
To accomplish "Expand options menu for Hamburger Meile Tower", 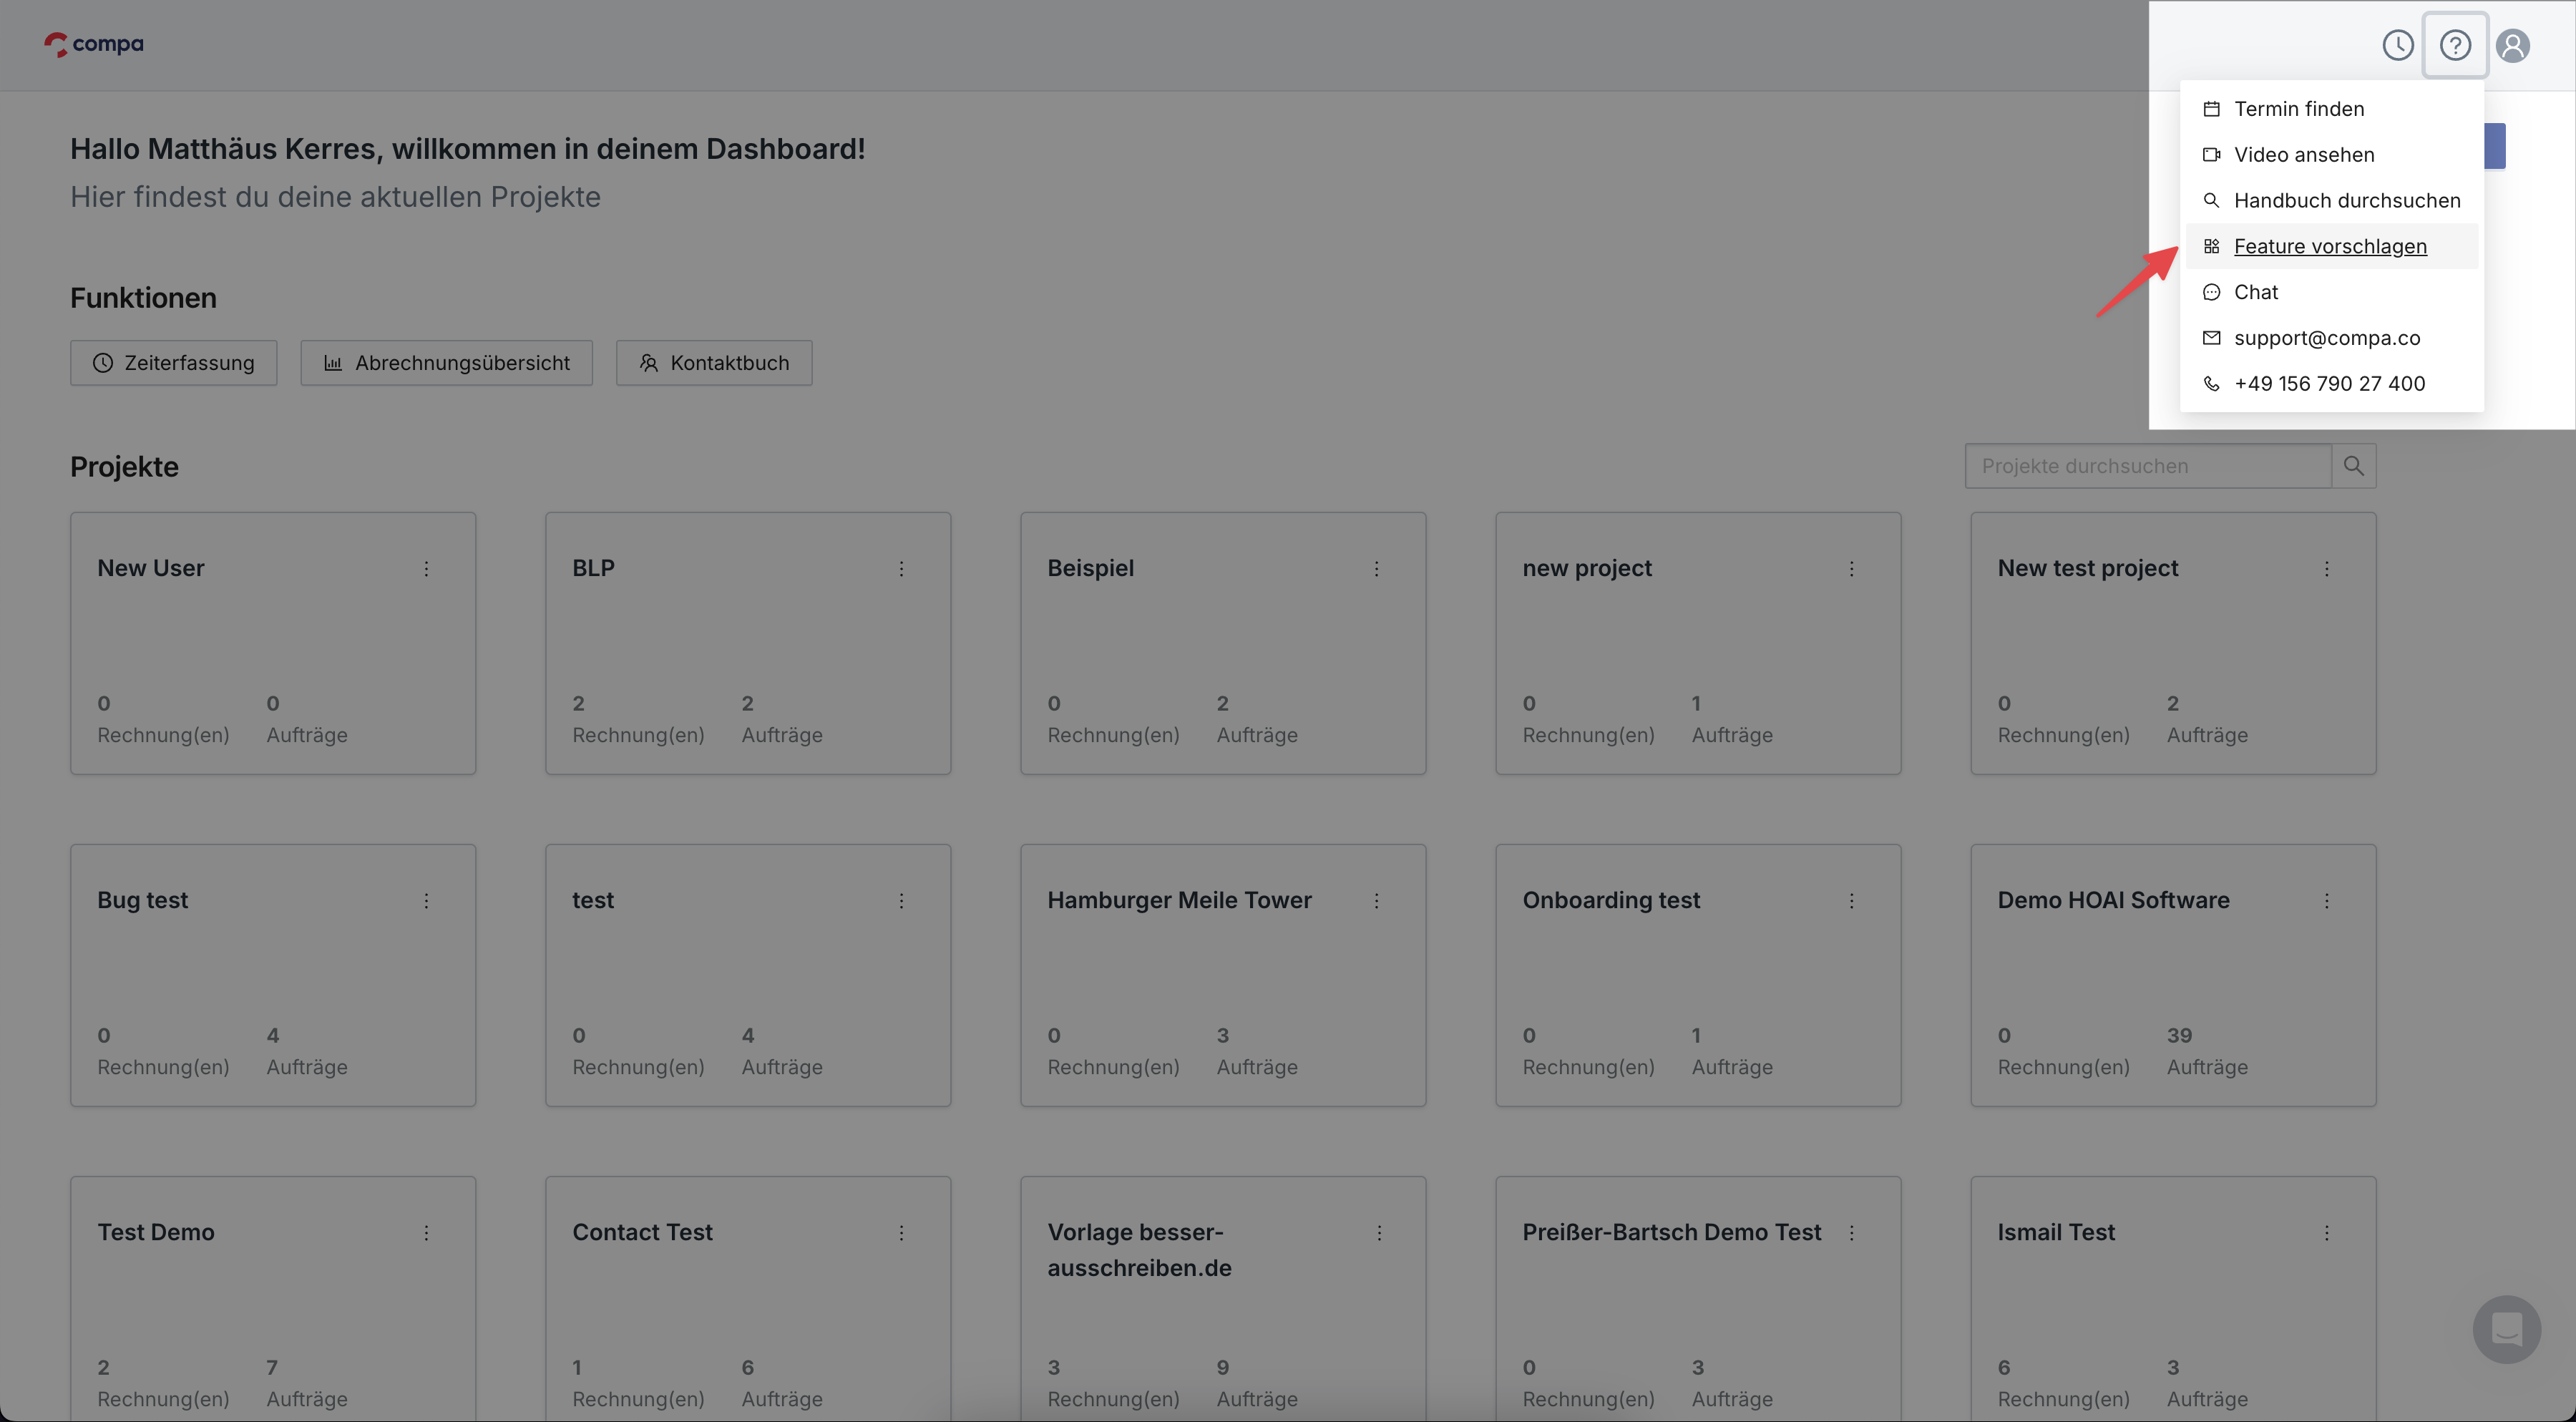I will coord(1376,901).
